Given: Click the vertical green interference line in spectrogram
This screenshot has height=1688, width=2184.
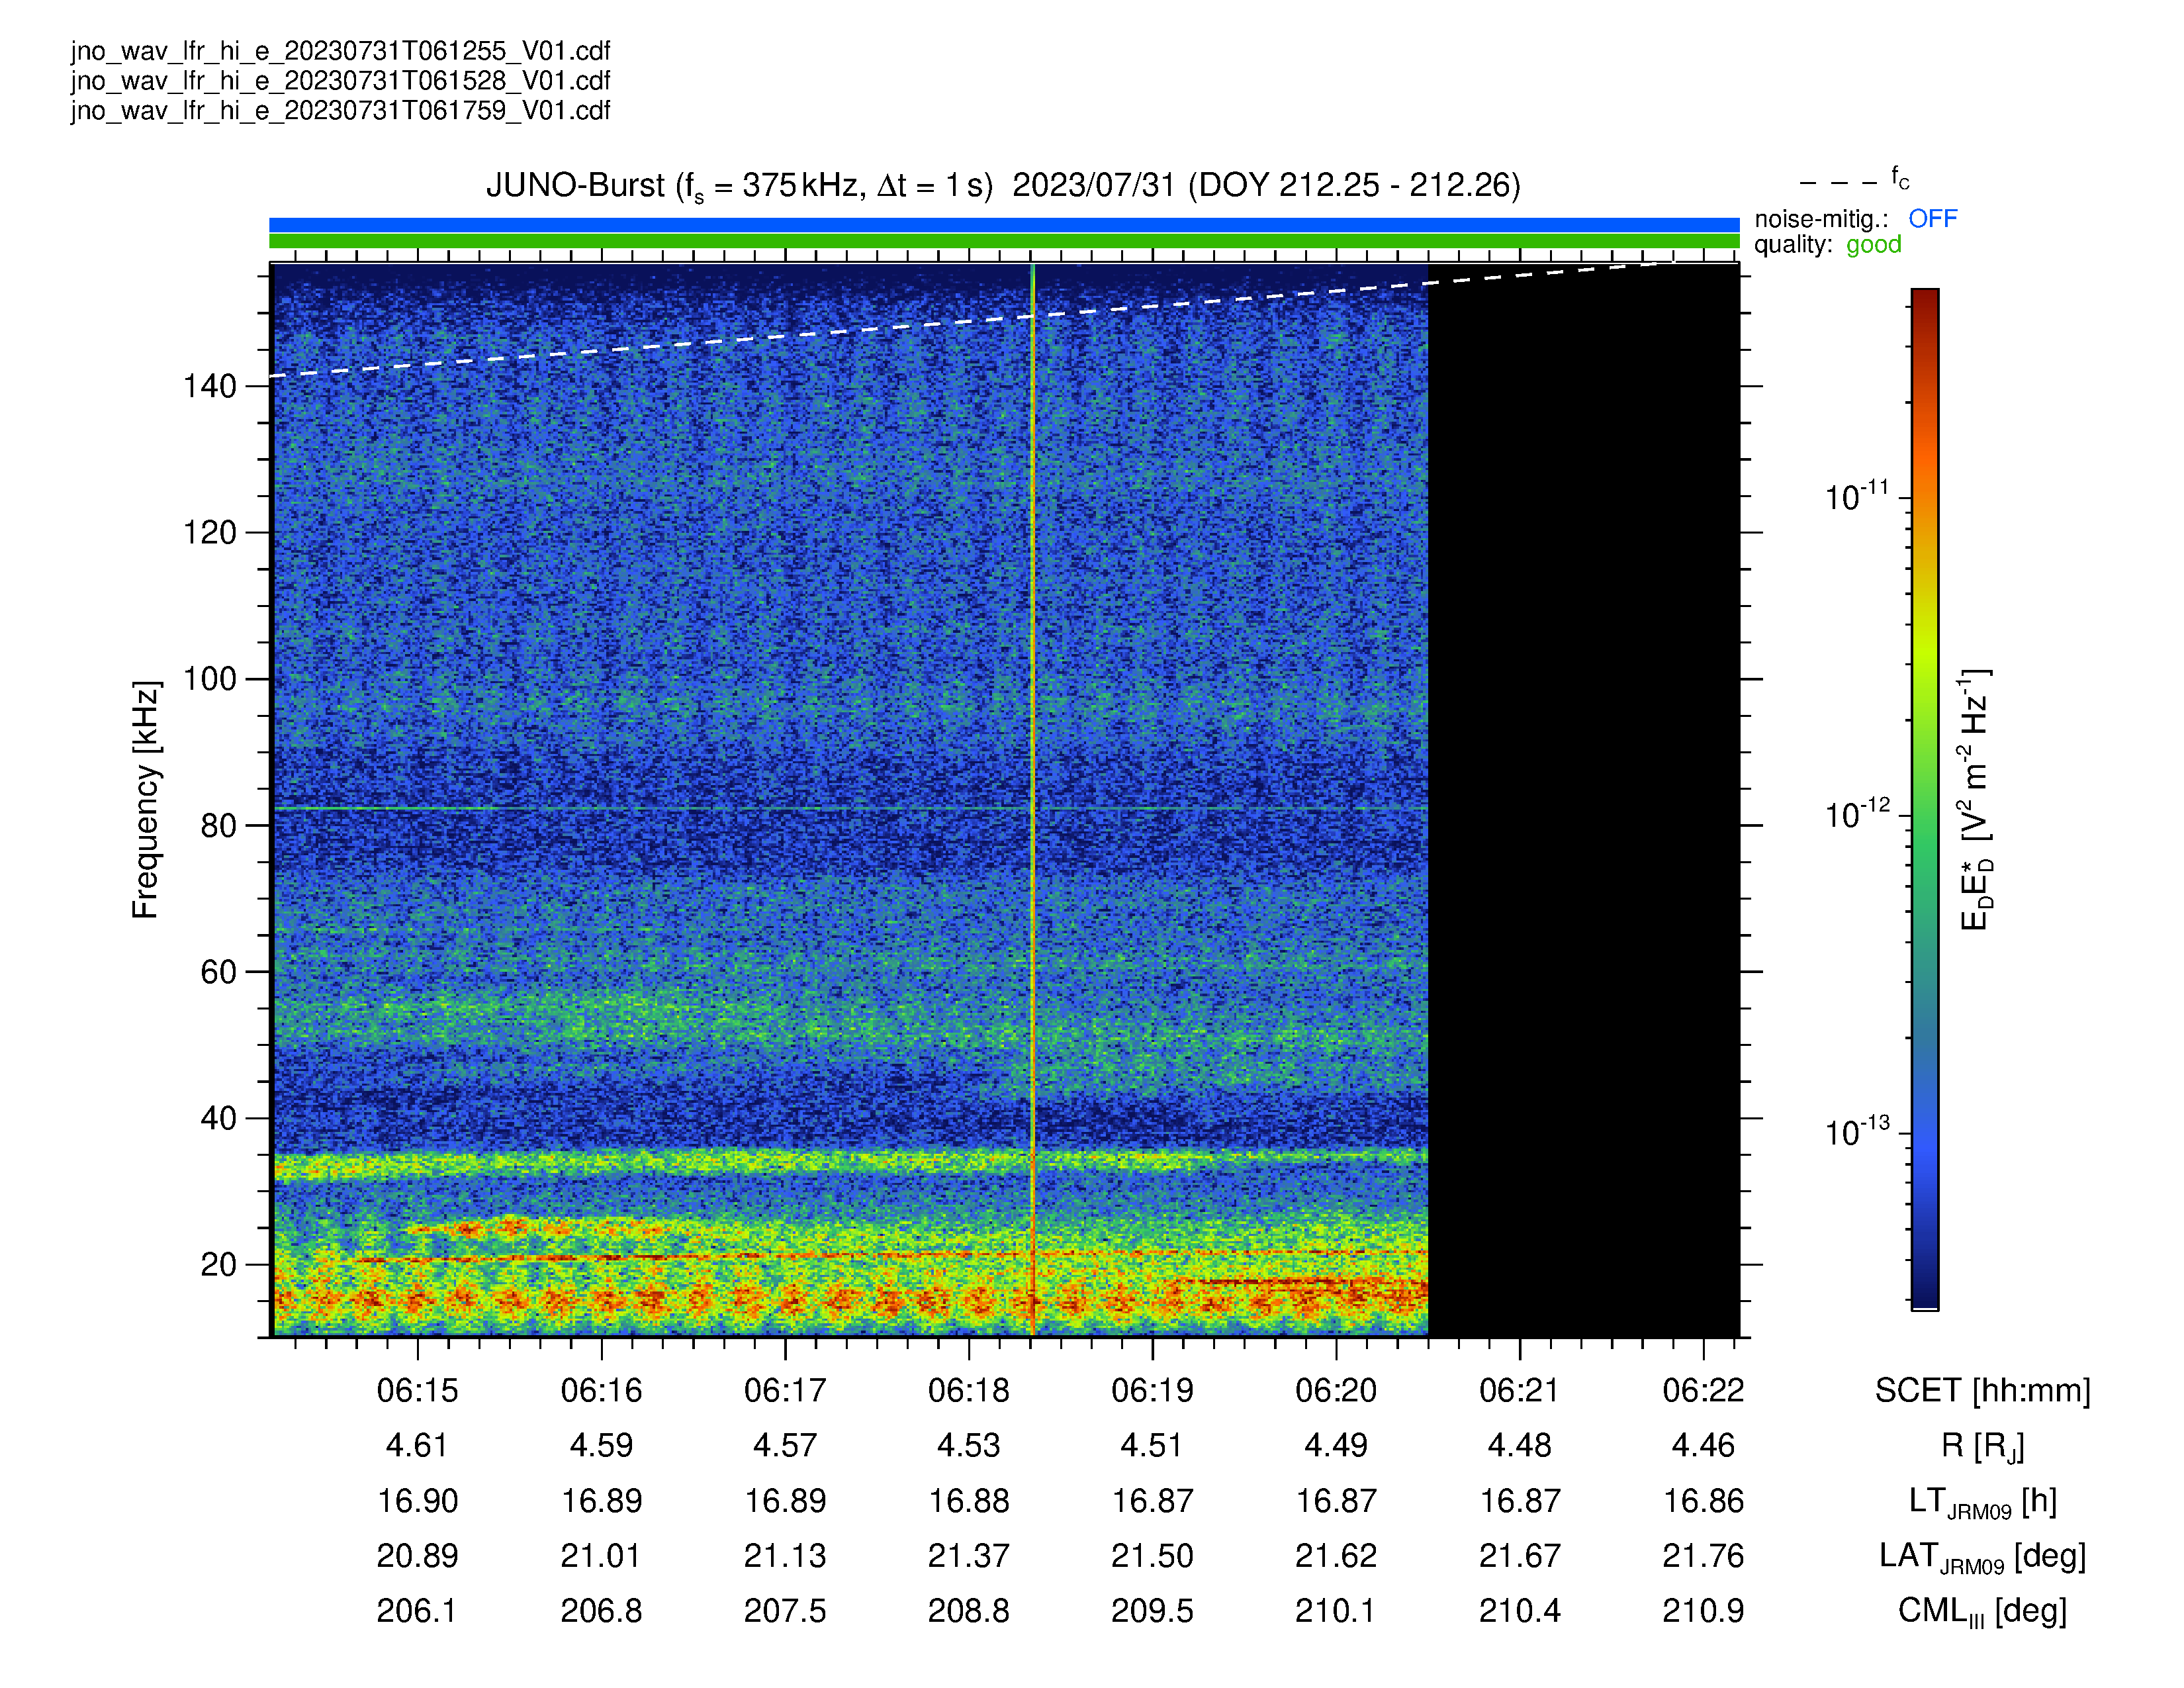Looking at the screenshot, I should point(1033,800).
